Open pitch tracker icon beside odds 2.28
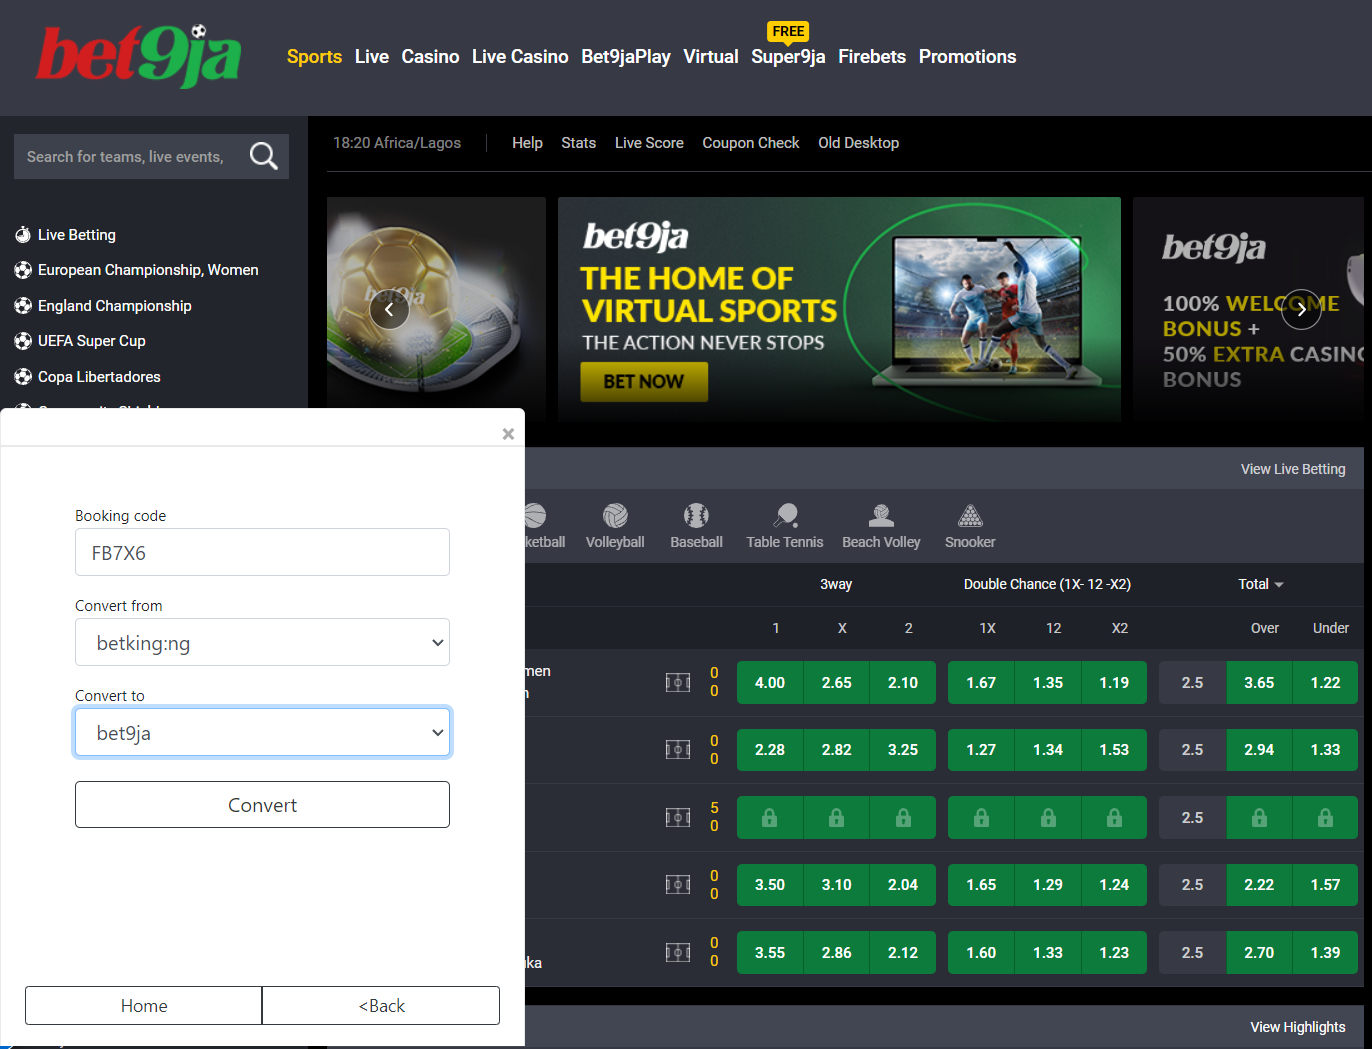The width and height of the screenshot is (1372, 1049). 678,750
